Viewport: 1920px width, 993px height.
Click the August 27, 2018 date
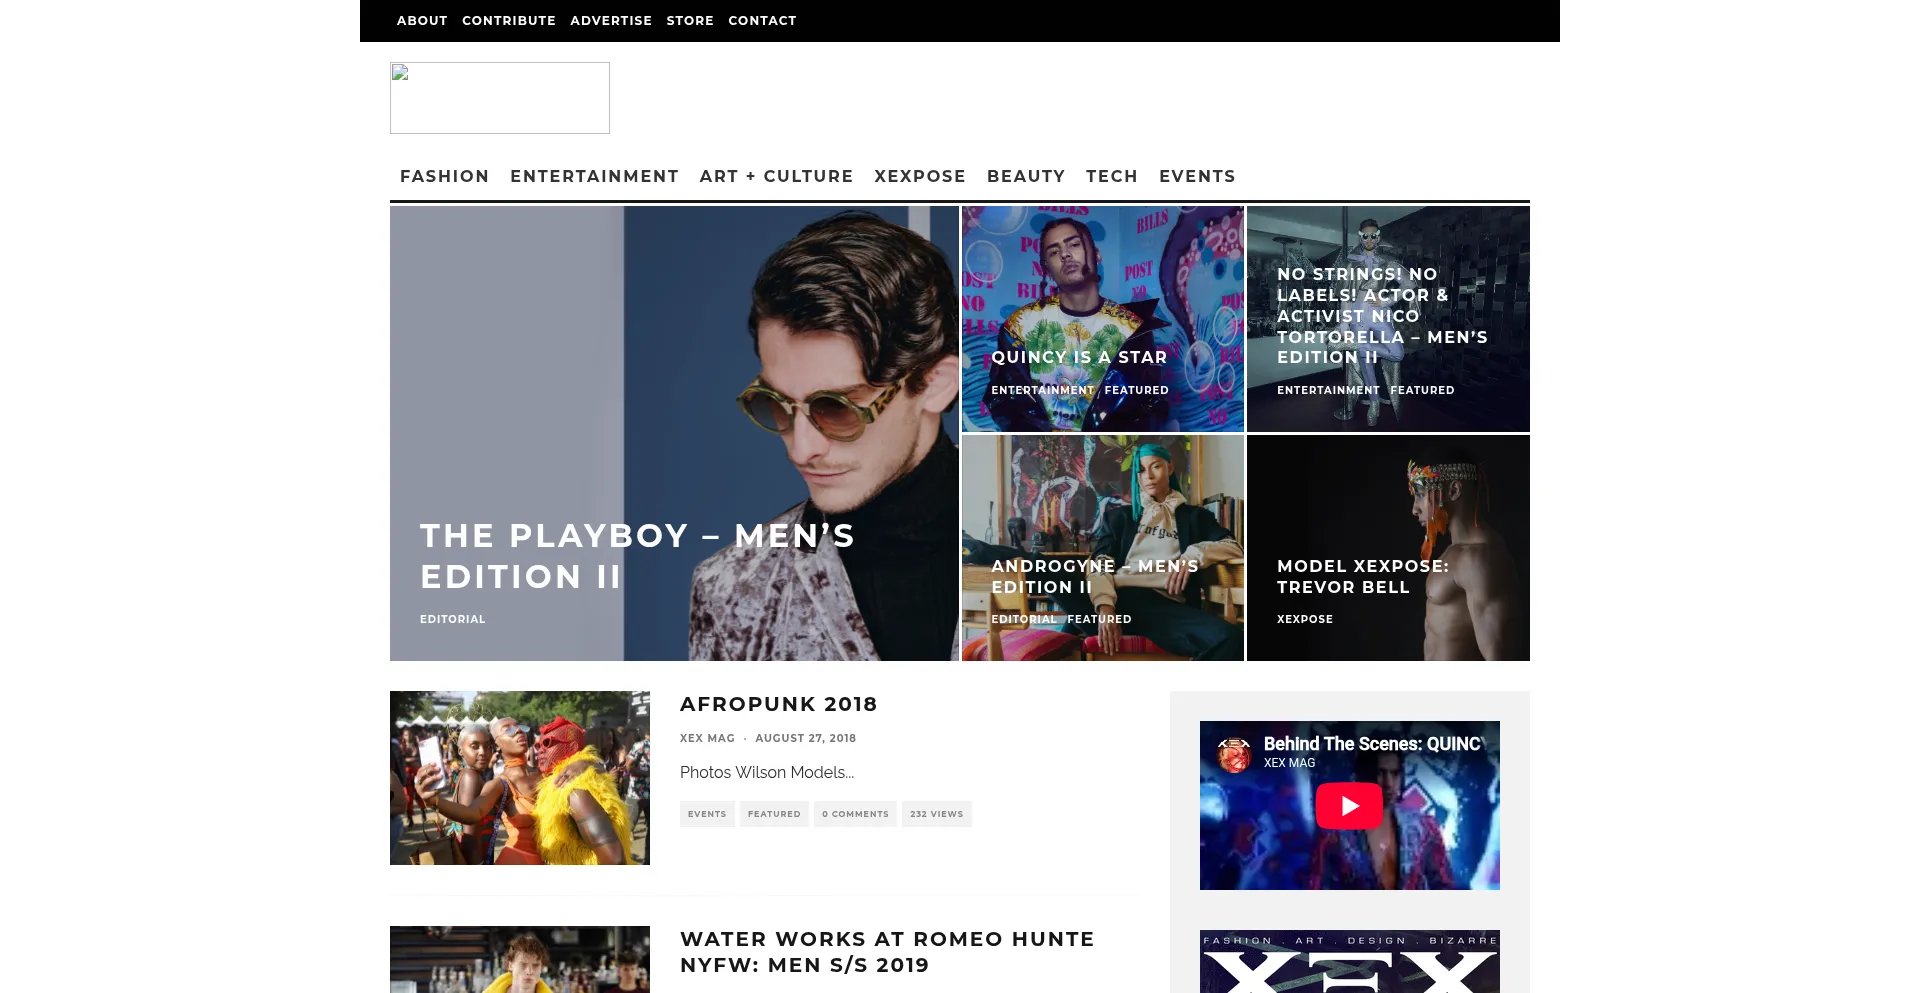point(805,738)
